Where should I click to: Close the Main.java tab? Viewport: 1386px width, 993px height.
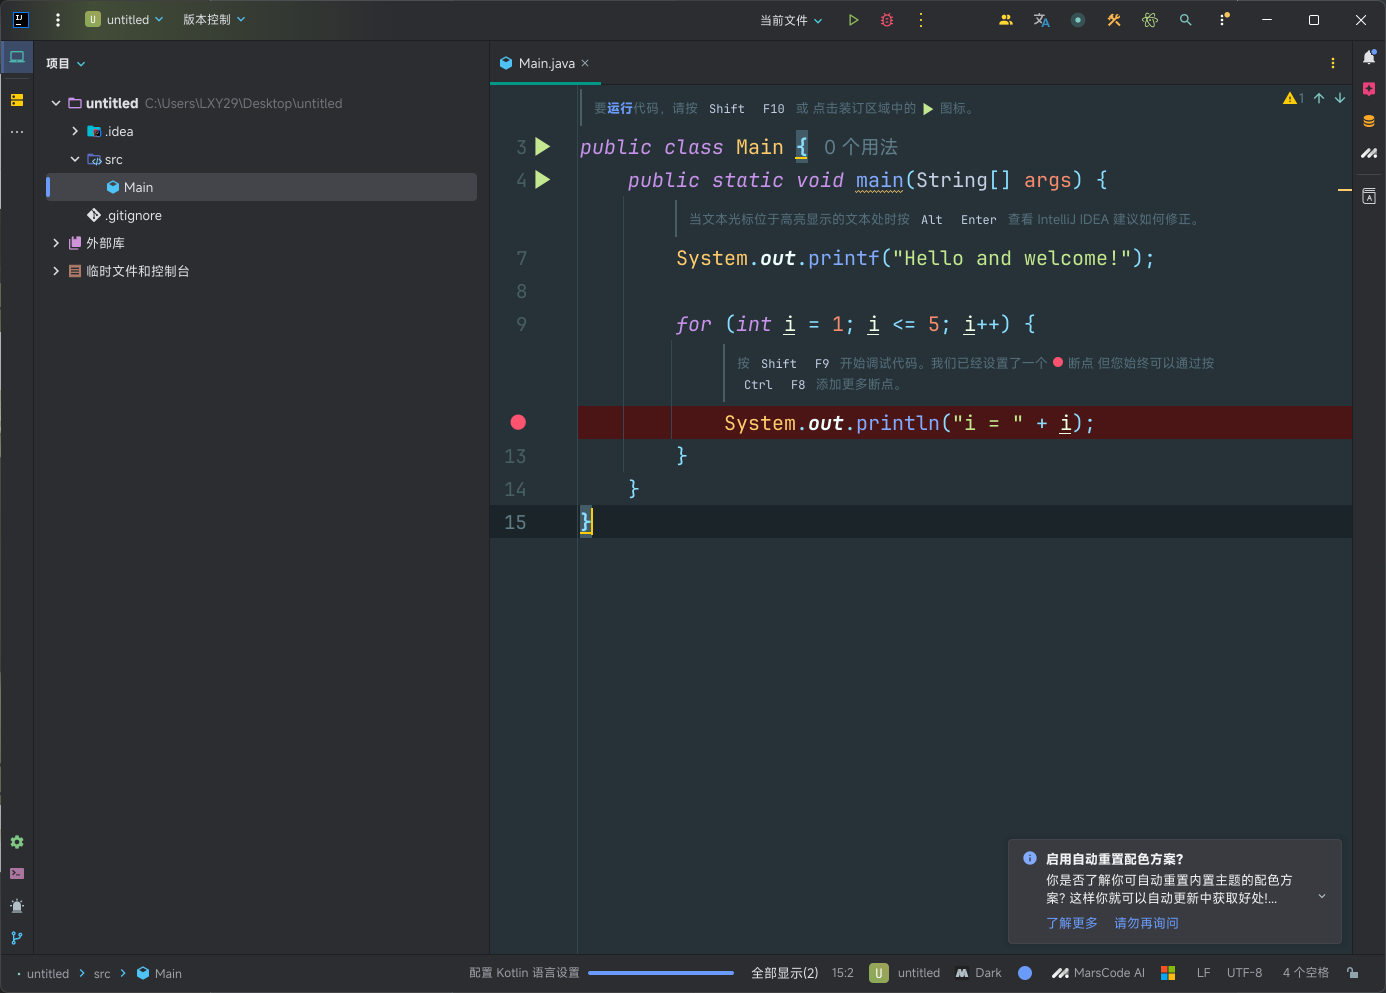click(585, 63)
